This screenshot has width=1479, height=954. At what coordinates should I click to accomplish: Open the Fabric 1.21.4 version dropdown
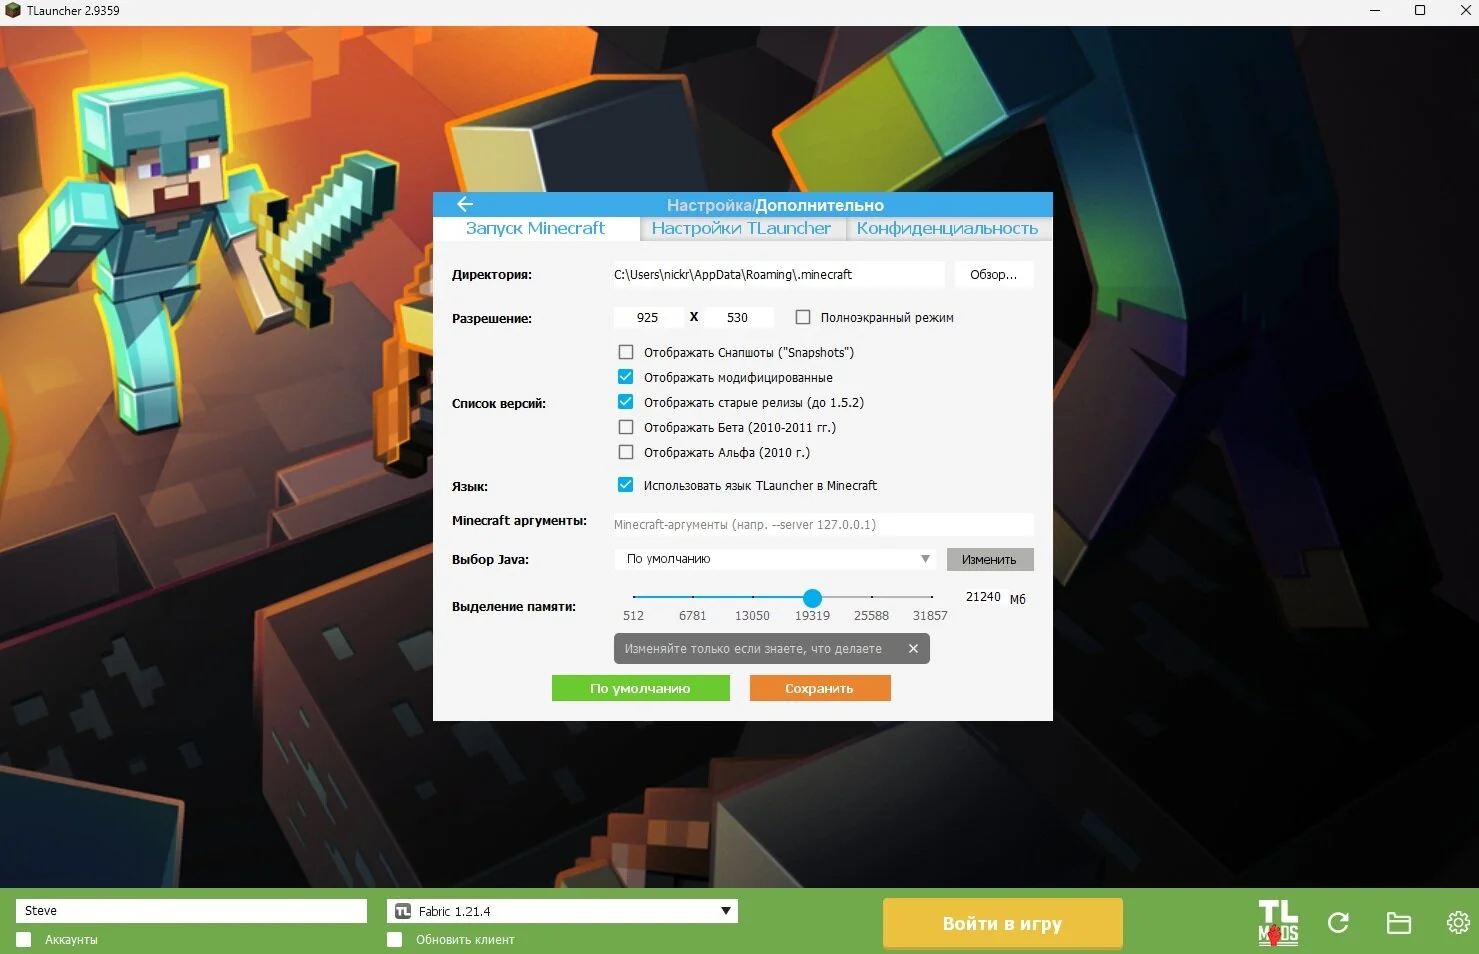[x=726, y=911]
